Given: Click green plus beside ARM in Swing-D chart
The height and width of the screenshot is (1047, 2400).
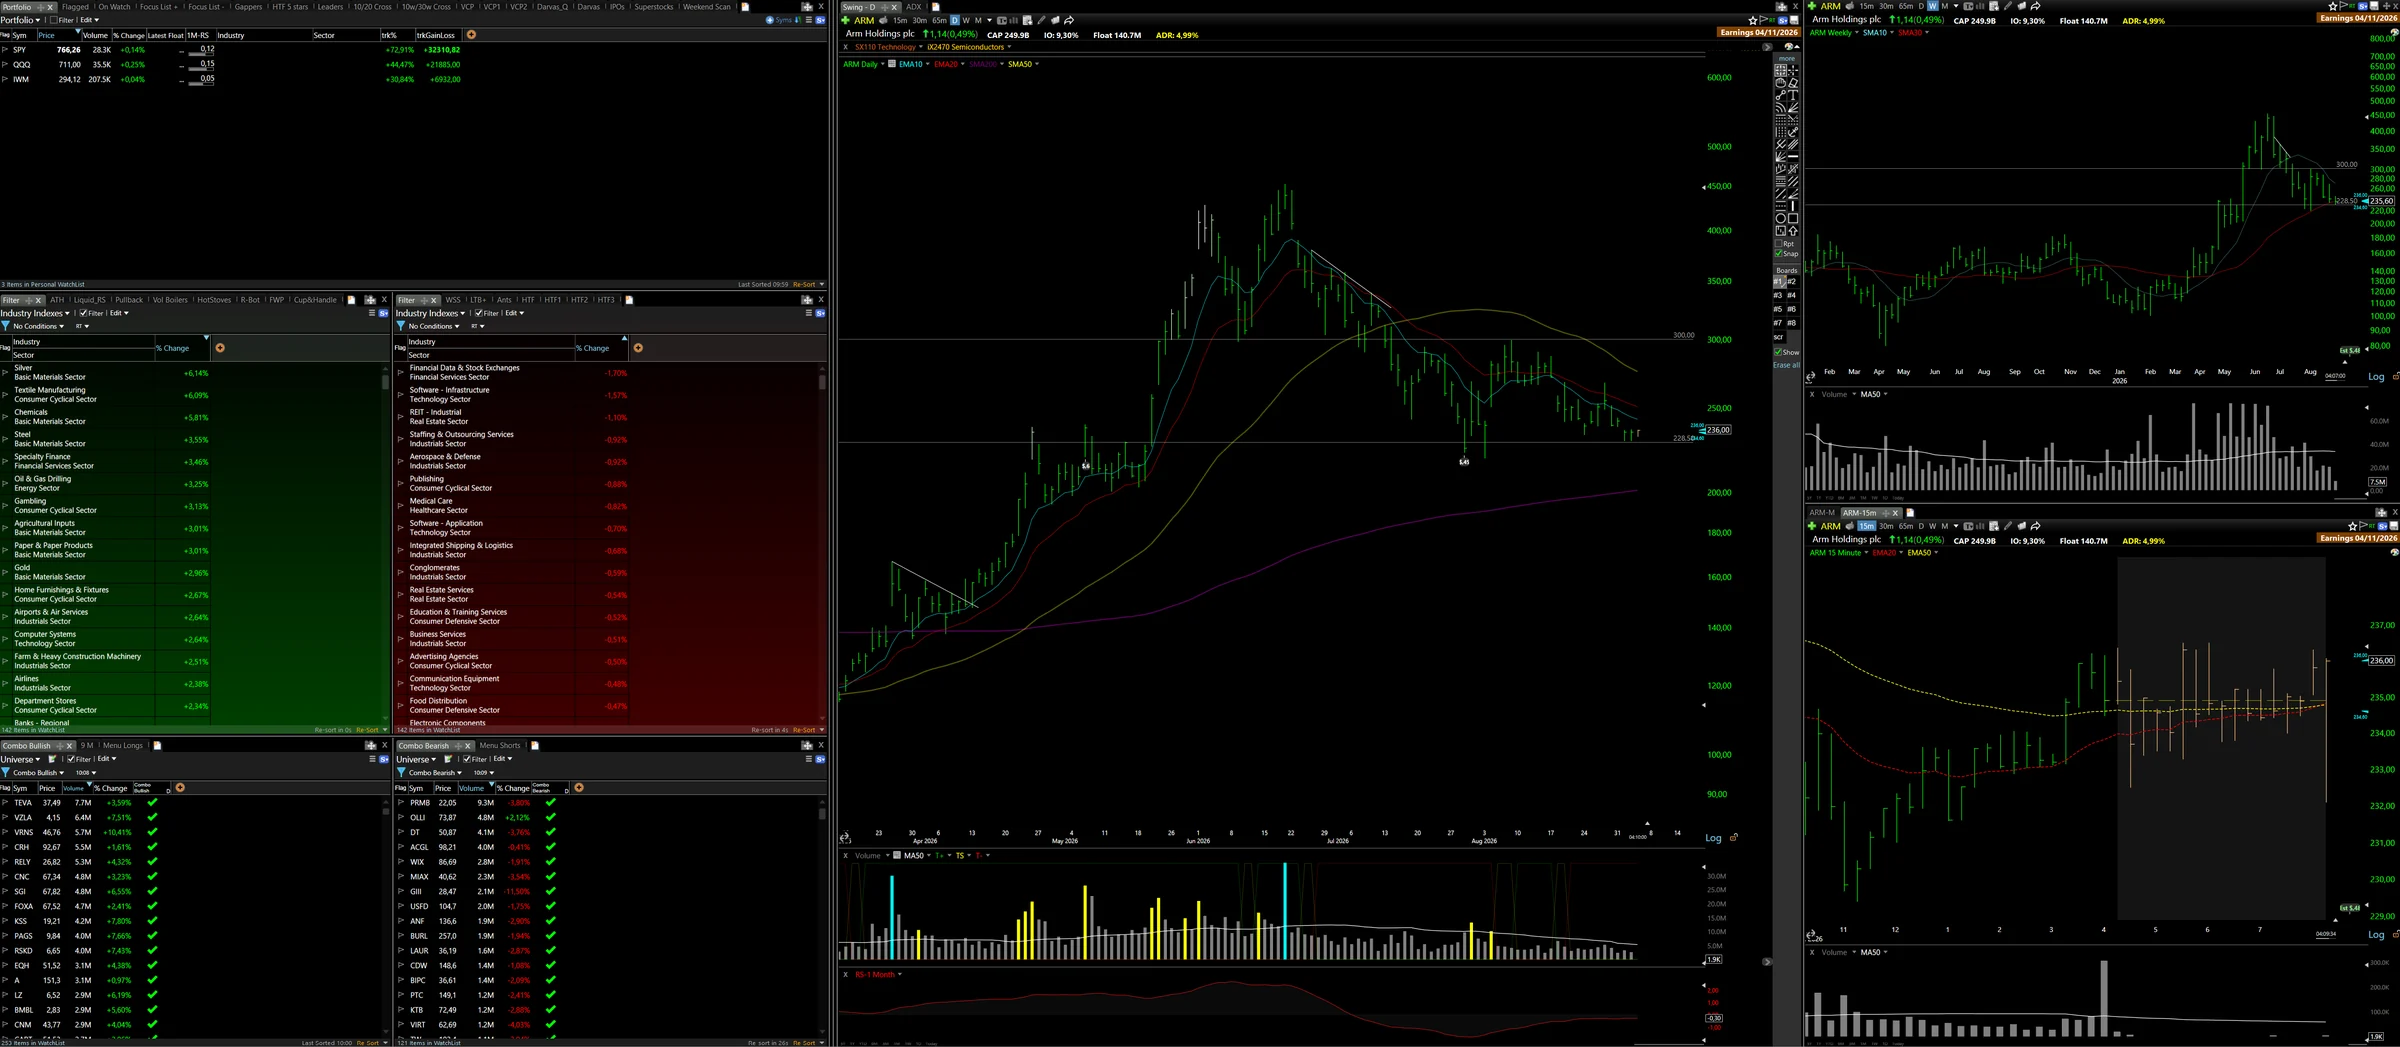Looking at the screenshot, I should tap(845, 20).
